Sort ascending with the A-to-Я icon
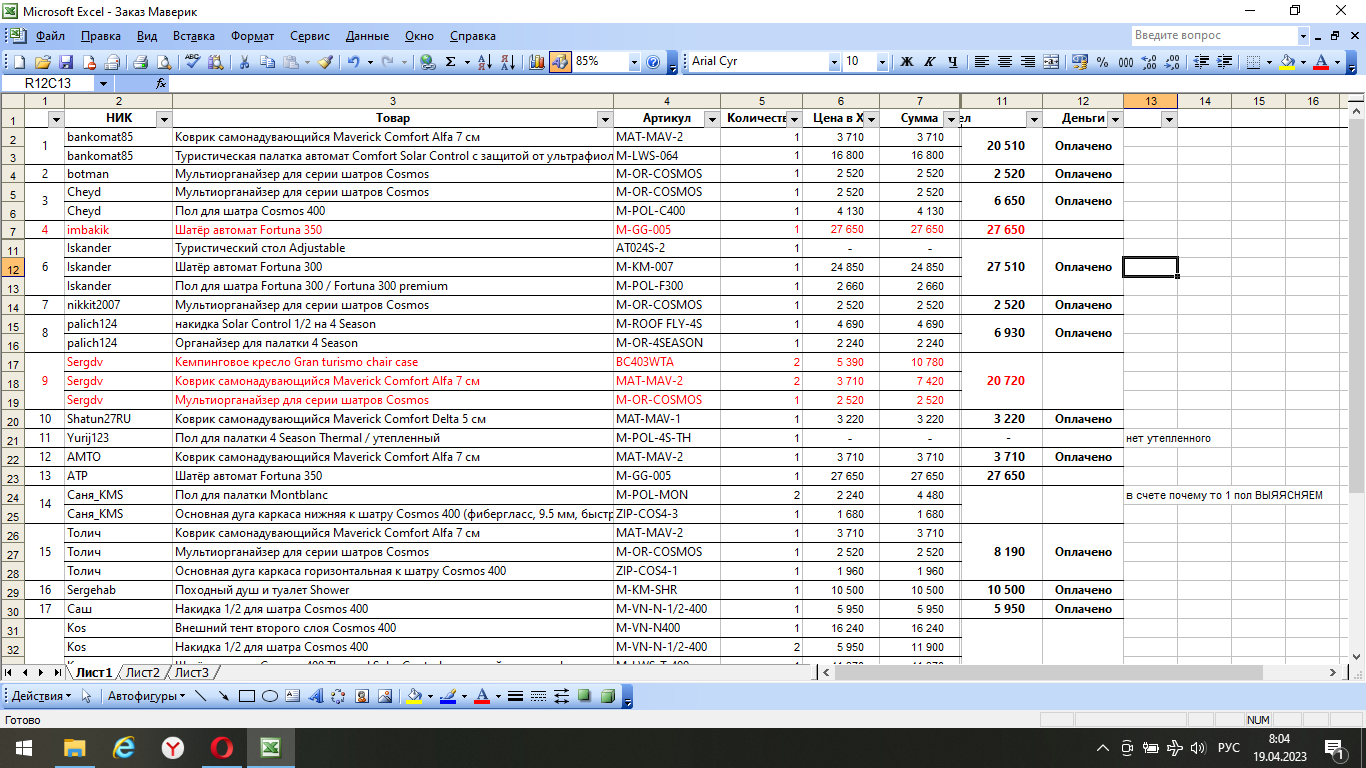The height and width of the screenshot is (768, 1366). point(485,62)
